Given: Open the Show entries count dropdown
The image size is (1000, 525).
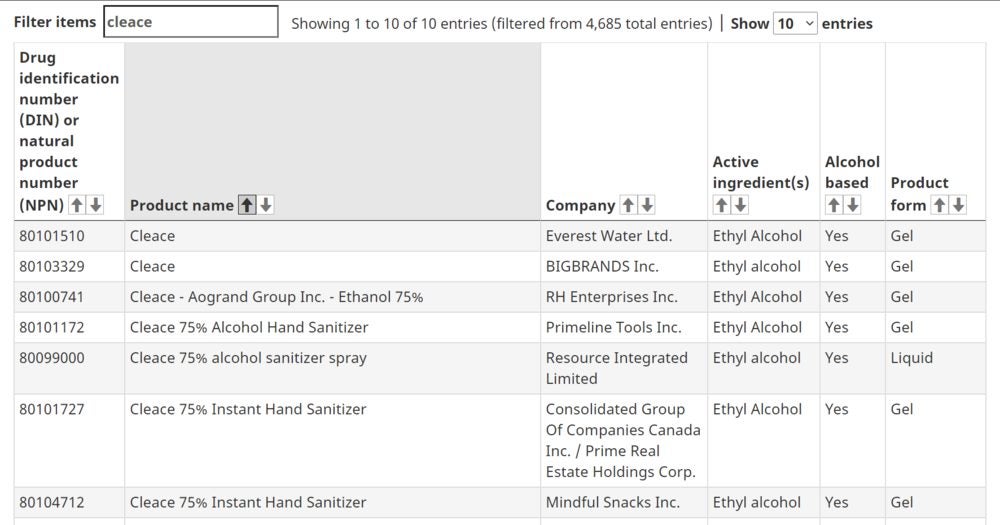Looking at the screenshot, I should click(x=795, y=24).
